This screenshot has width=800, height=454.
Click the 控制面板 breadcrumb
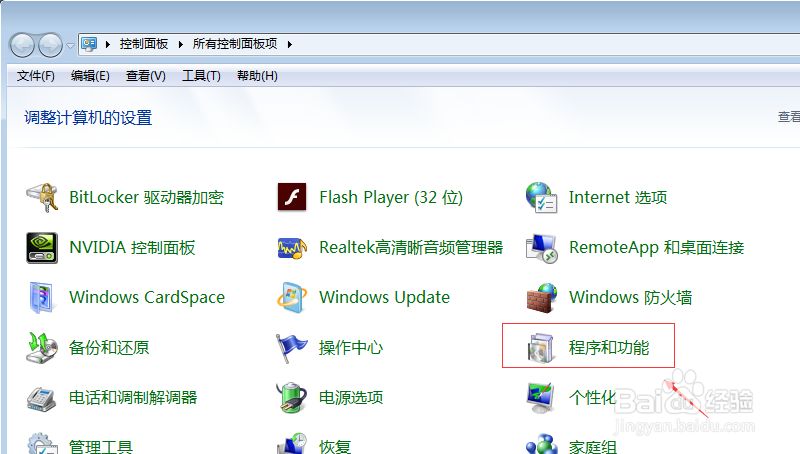pyautogui.click(x=144, y=44)
